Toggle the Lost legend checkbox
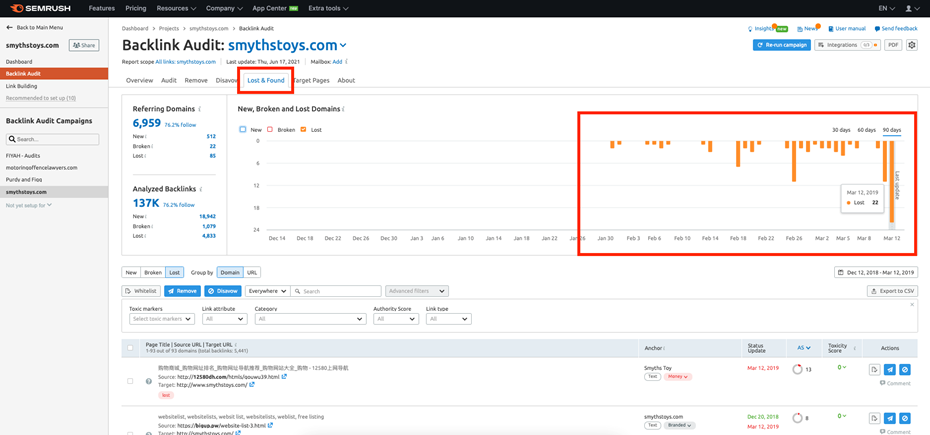The image size is (930, 435). pos(304,129)
